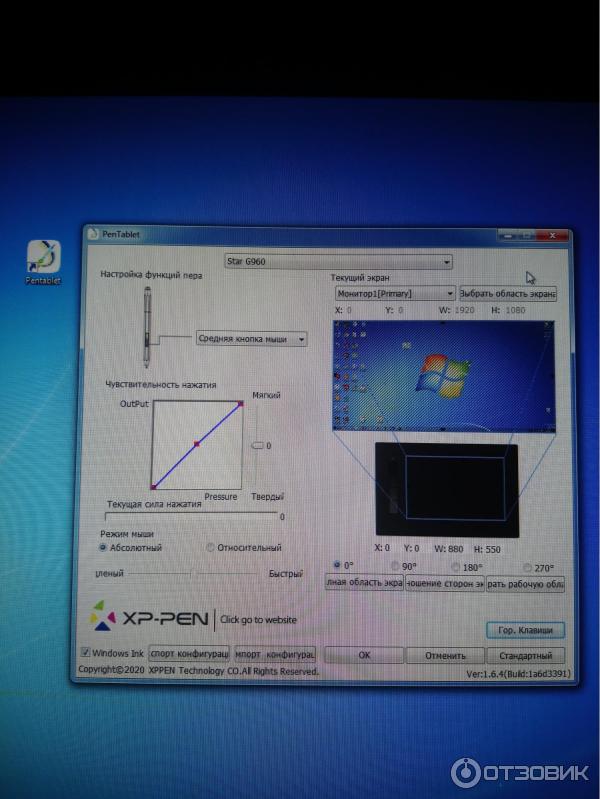Viewport: 600px width, 799px height.
Task: Click the XP-PEN logo
Action: (150, 618)
